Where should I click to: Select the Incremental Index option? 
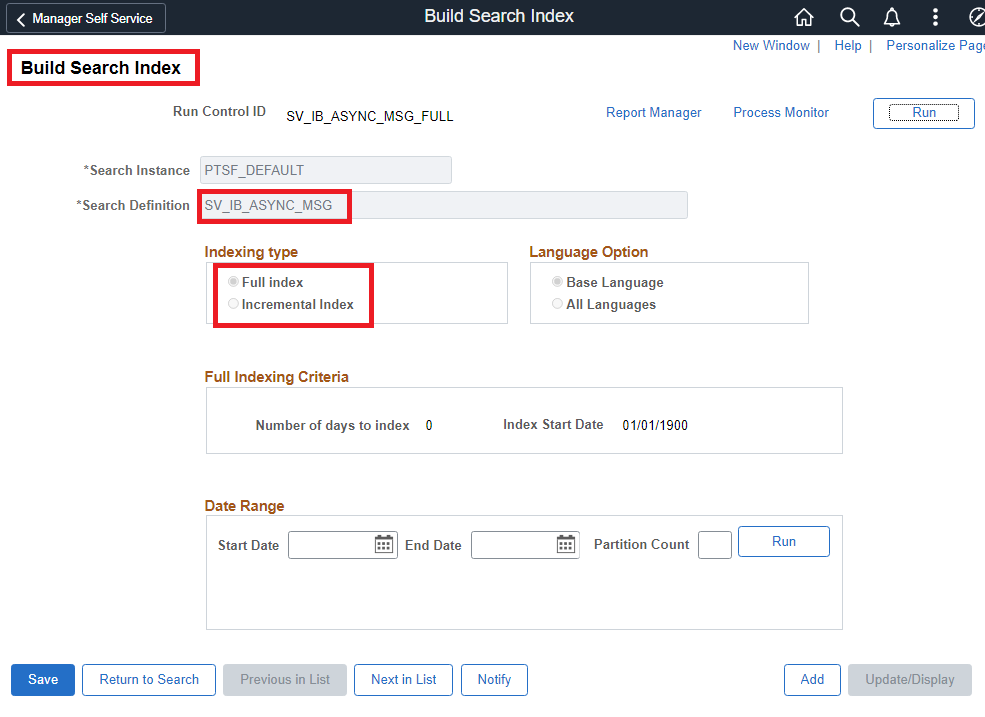pos(234,304)
